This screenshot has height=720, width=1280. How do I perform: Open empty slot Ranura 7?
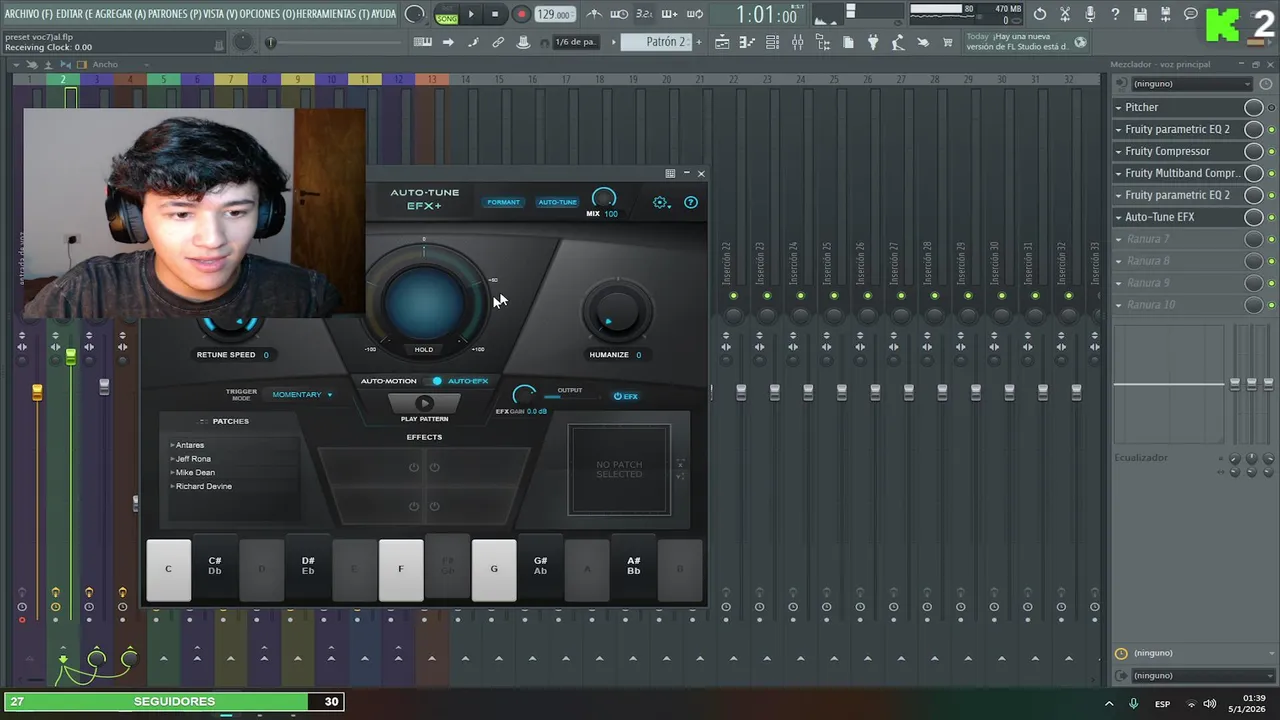coord(1179,239)
